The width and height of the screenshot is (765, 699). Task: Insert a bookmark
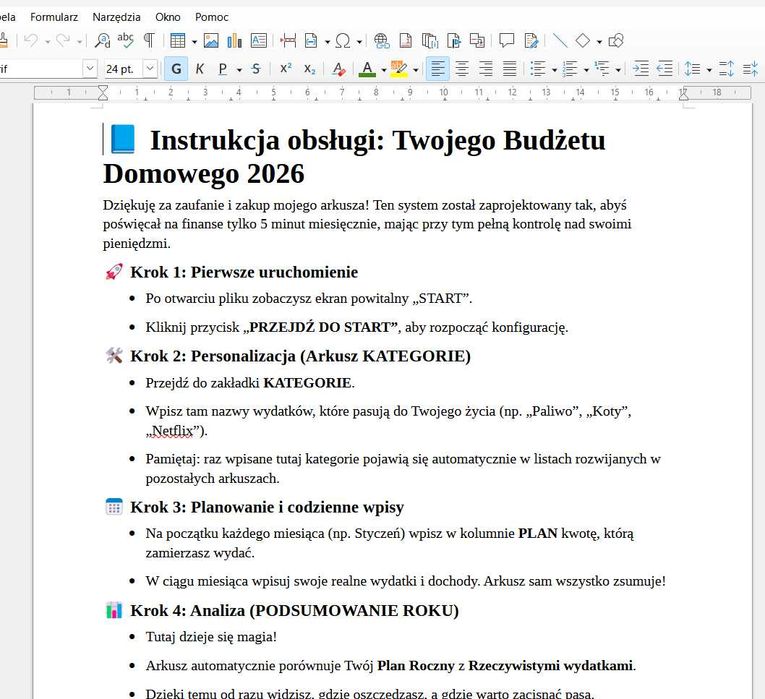454,41
